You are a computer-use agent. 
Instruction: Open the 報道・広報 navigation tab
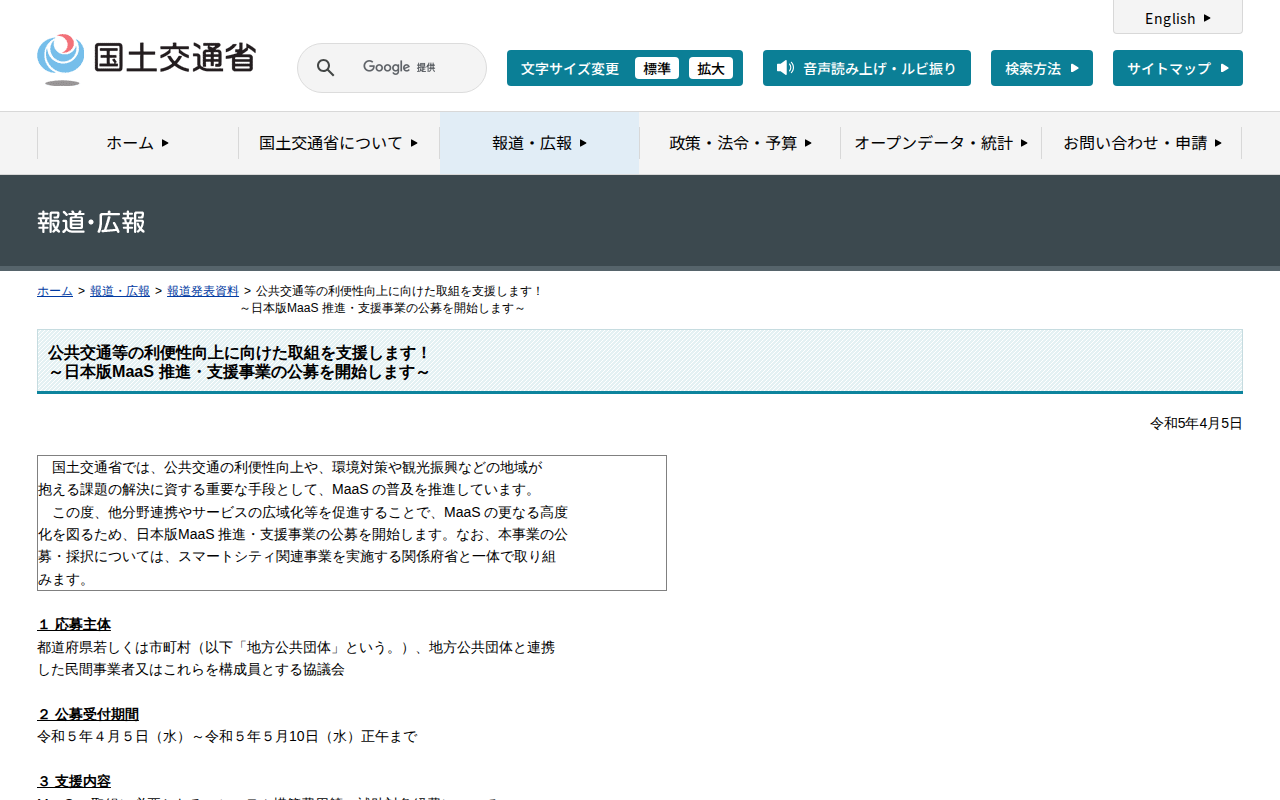coord(540,143)
